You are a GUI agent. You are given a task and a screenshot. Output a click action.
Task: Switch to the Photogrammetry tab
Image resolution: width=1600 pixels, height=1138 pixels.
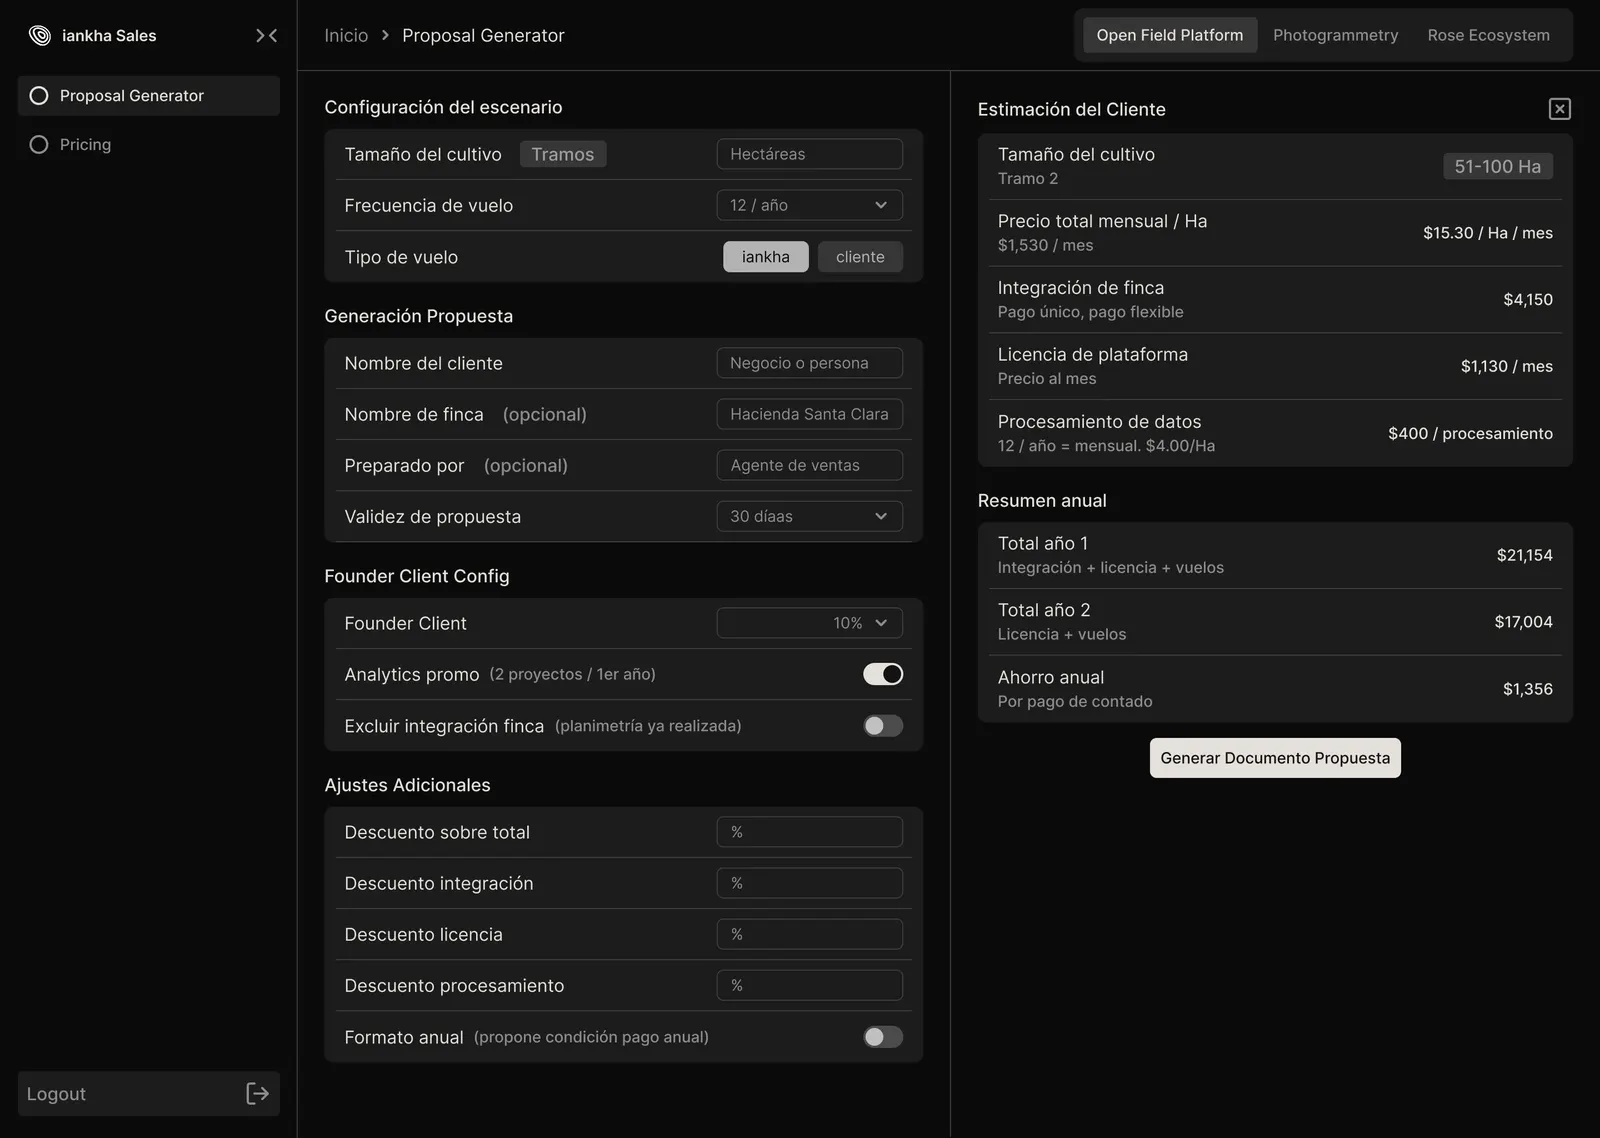1336,35
